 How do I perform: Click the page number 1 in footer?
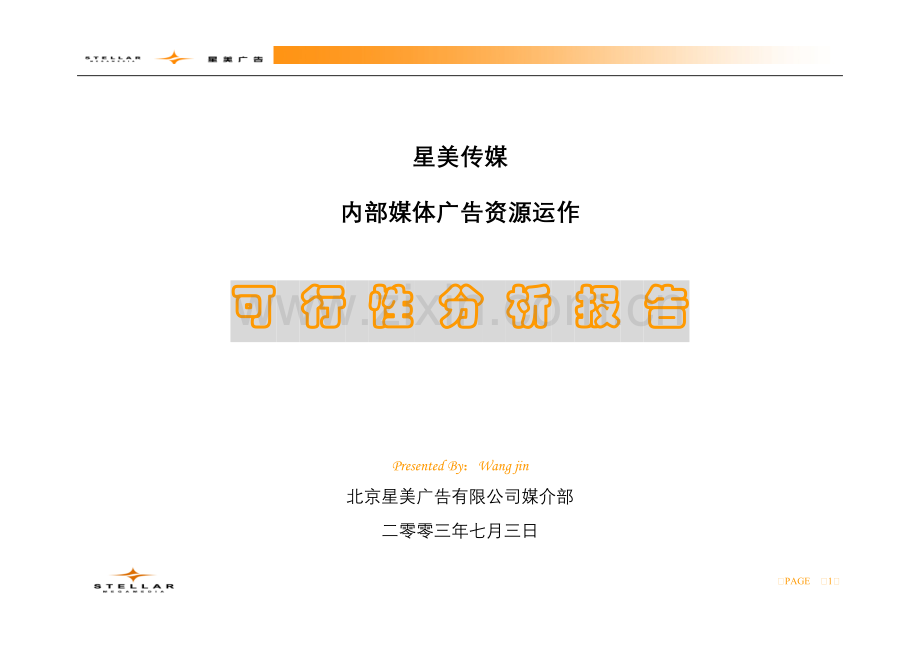tap(830, 581)
